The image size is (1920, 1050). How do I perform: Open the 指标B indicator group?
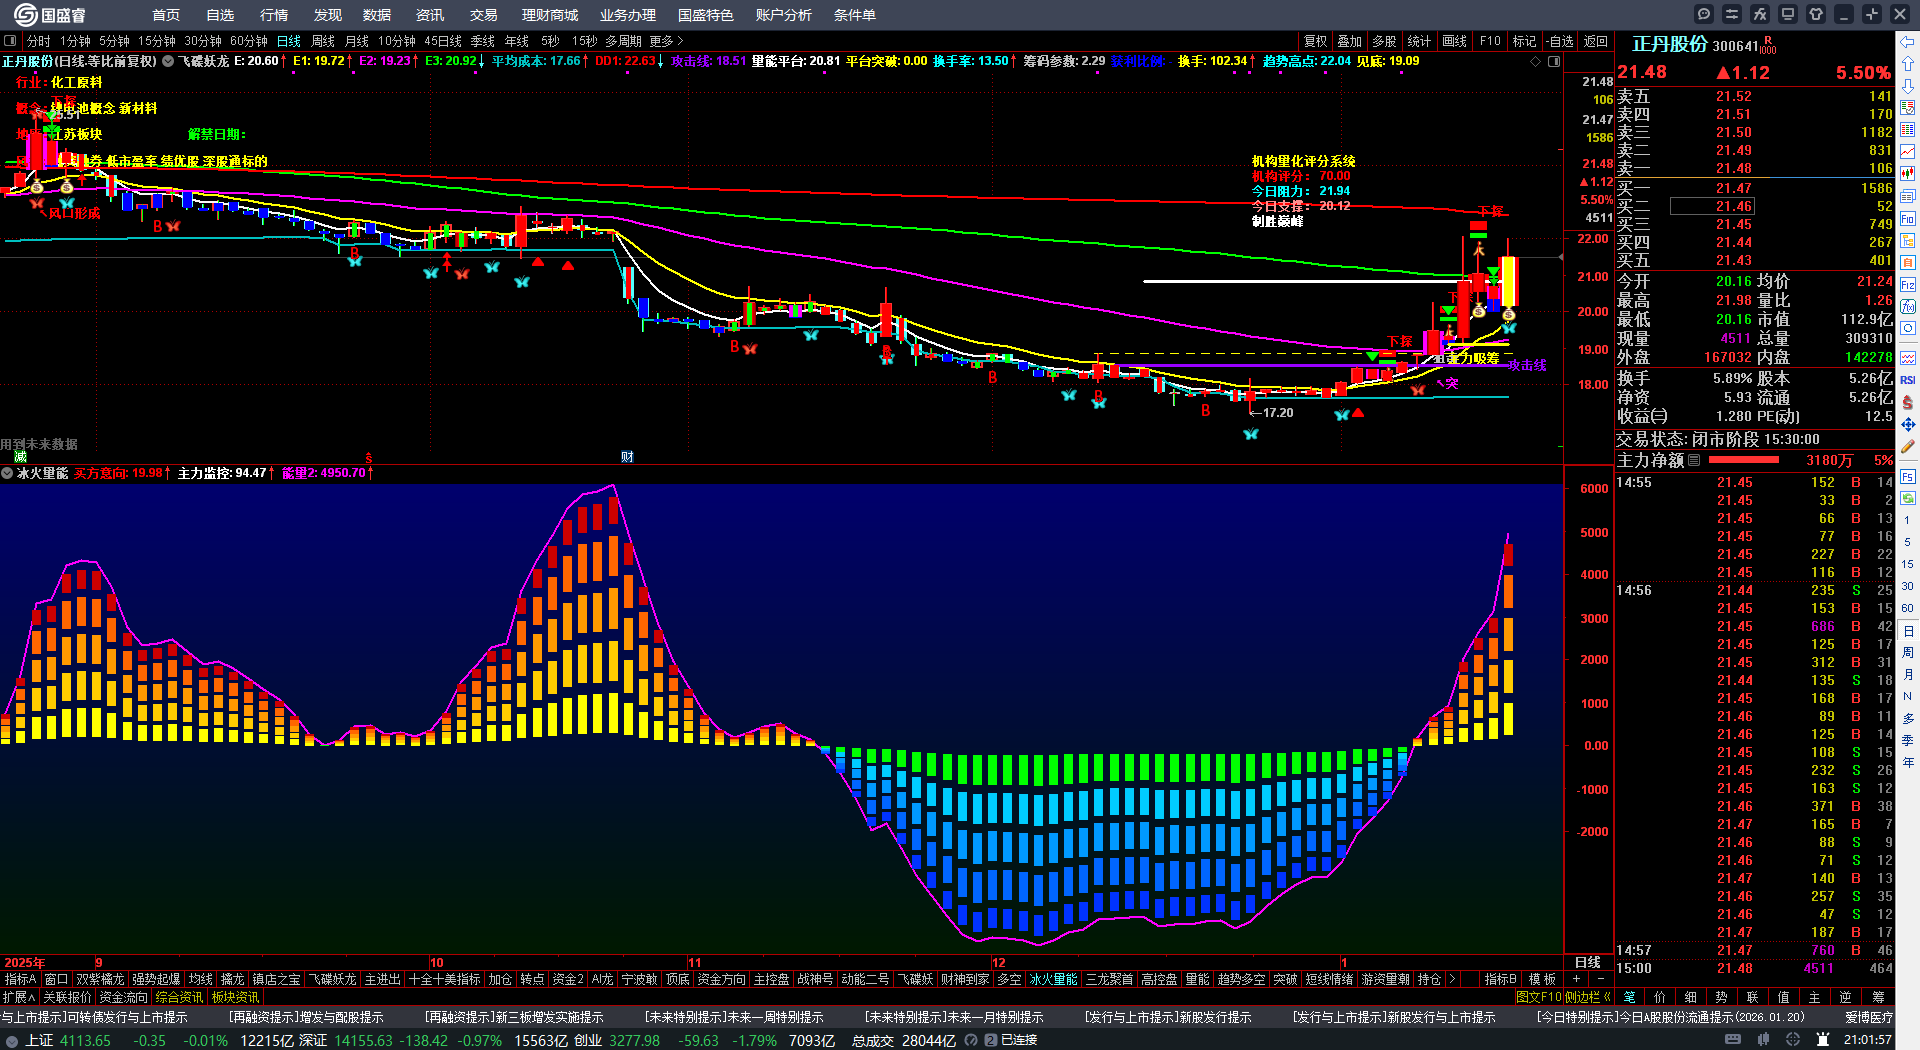point(1500,979)
